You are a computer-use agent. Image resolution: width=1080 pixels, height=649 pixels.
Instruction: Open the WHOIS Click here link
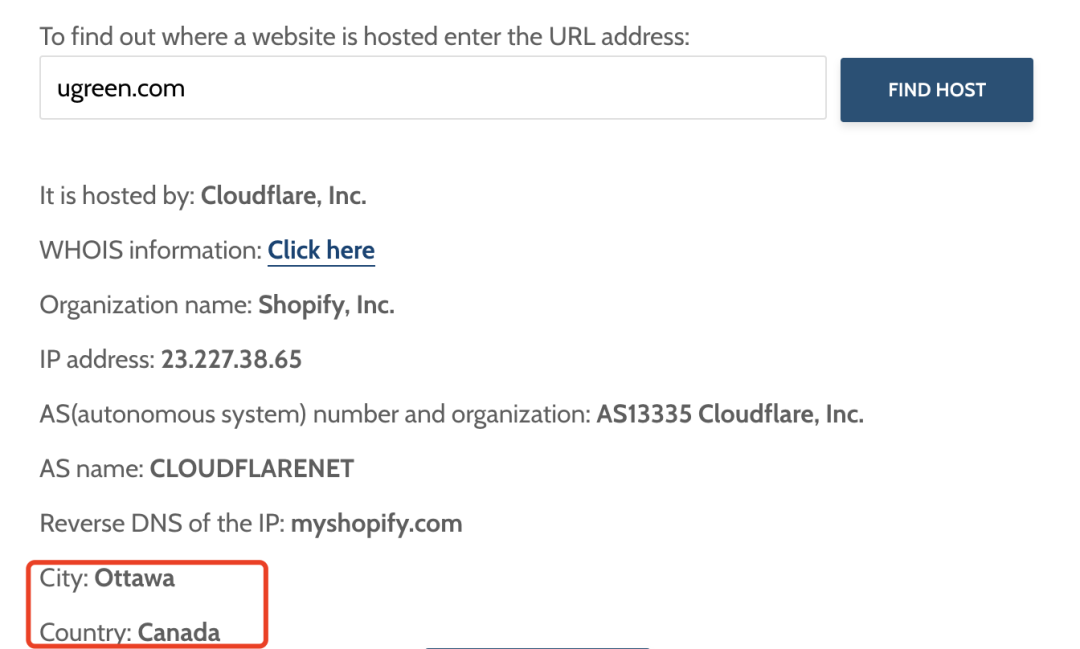[321, 250]
